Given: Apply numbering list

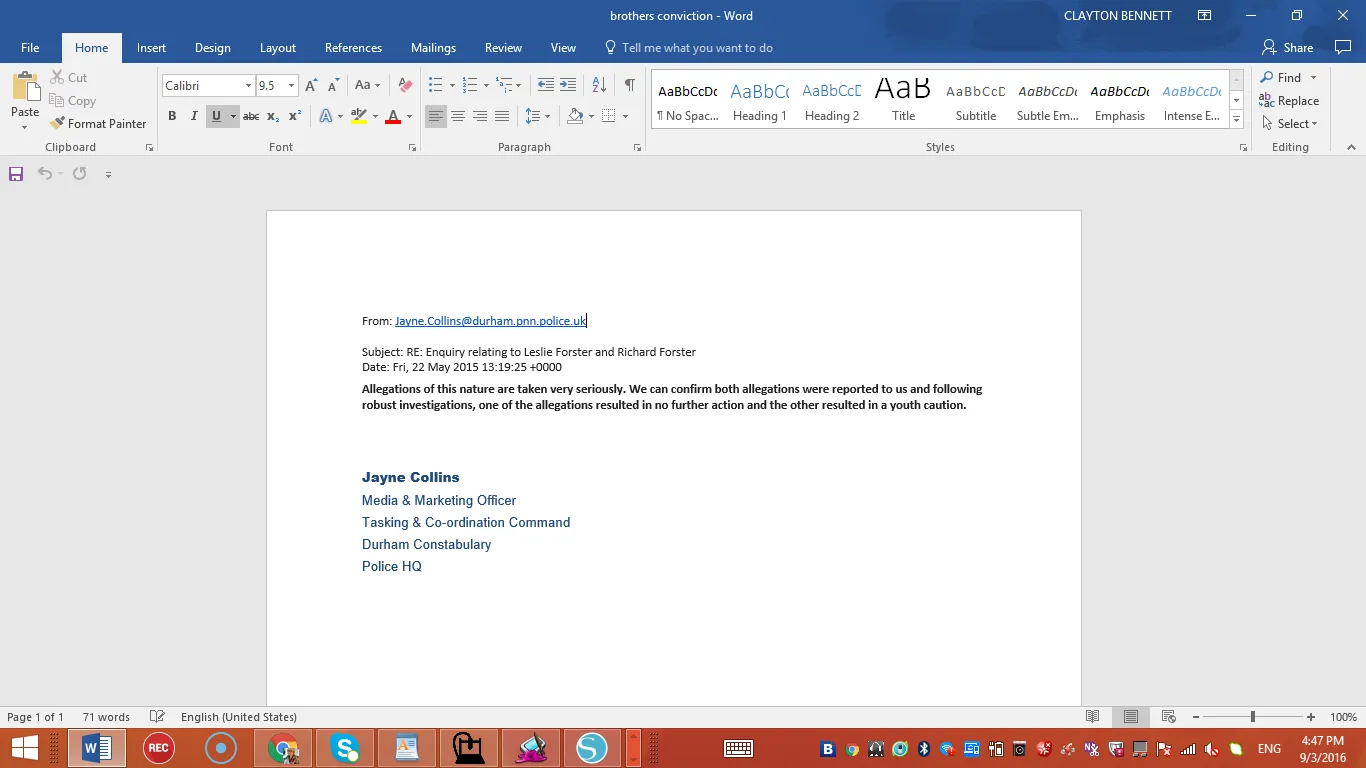Looking at the screenshot, I should coord(470,85).
